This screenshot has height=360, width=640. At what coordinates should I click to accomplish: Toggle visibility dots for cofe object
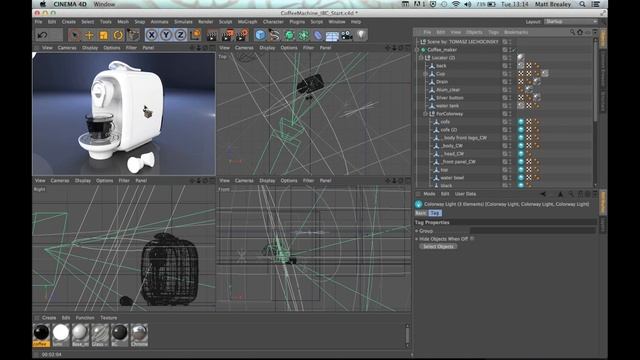coord(510,122)
